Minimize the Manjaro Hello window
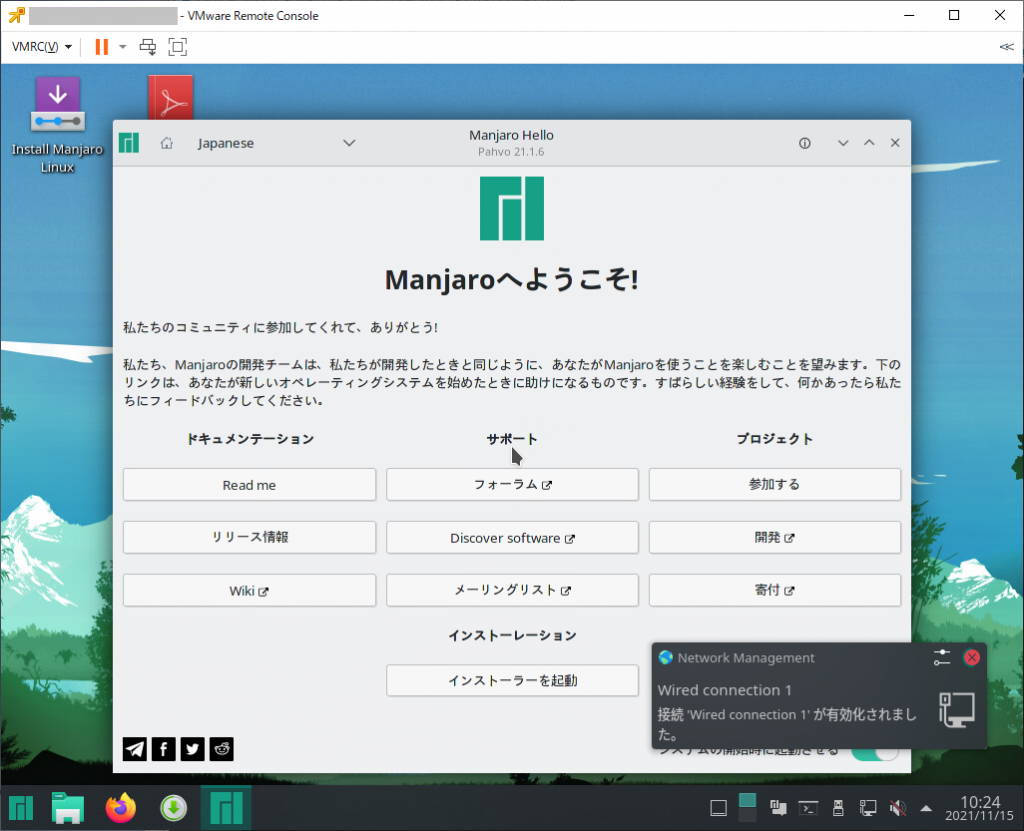 843,143
